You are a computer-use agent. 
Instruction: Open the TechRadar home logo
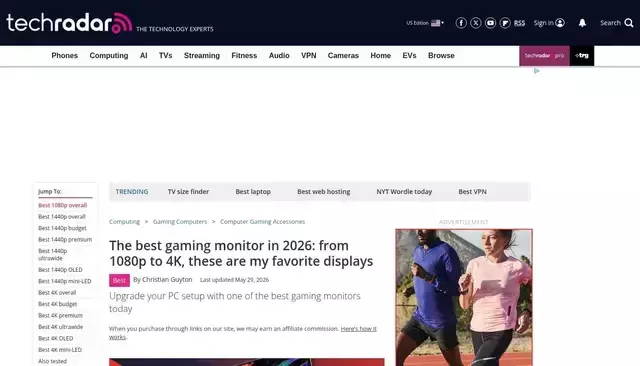[x=69, y=23]
